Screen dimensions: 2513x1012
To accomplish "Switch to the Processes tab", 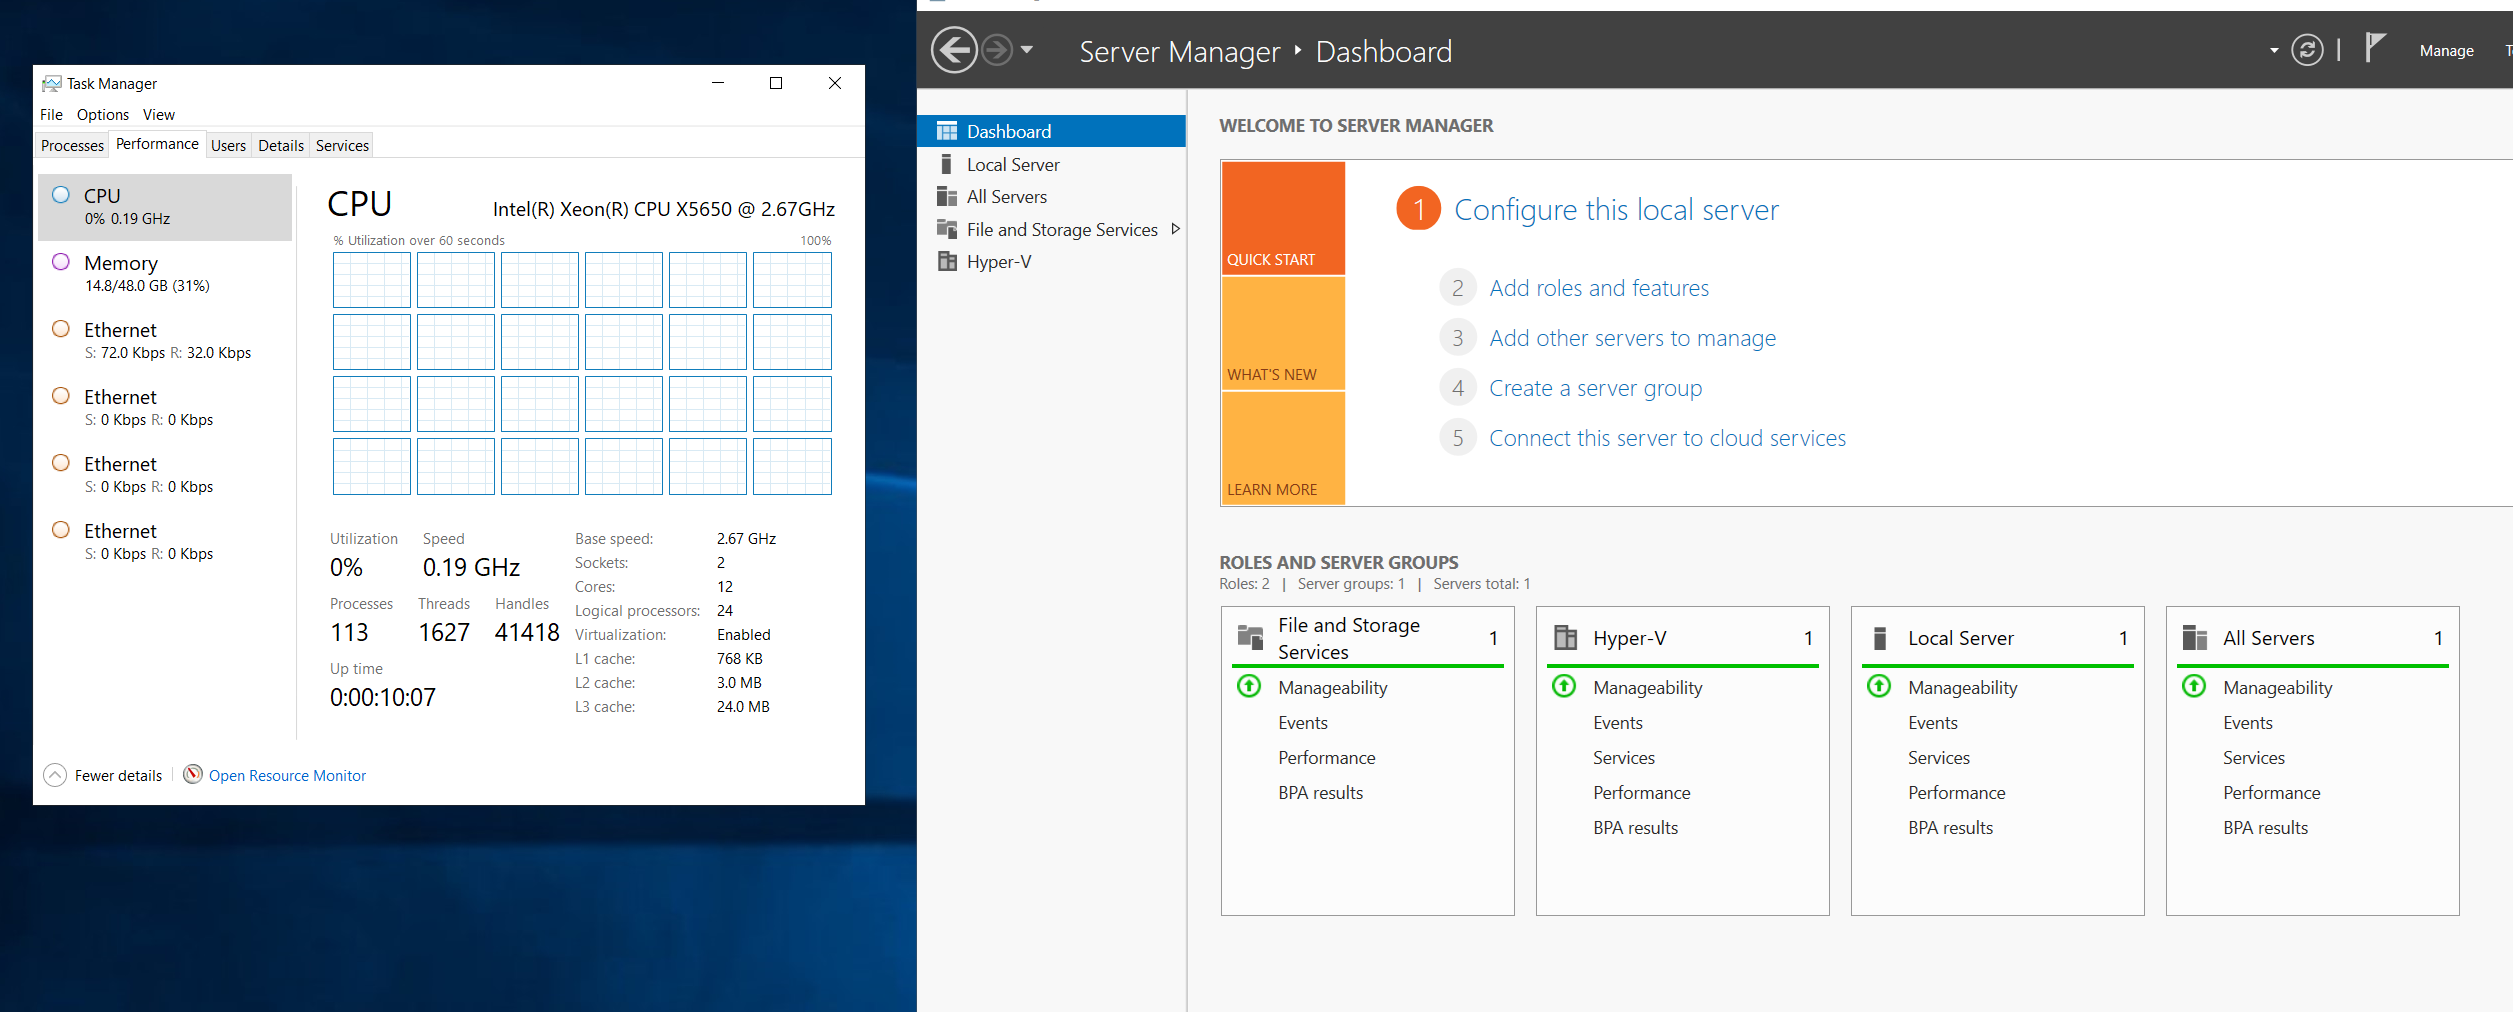I will coord(72,146).
